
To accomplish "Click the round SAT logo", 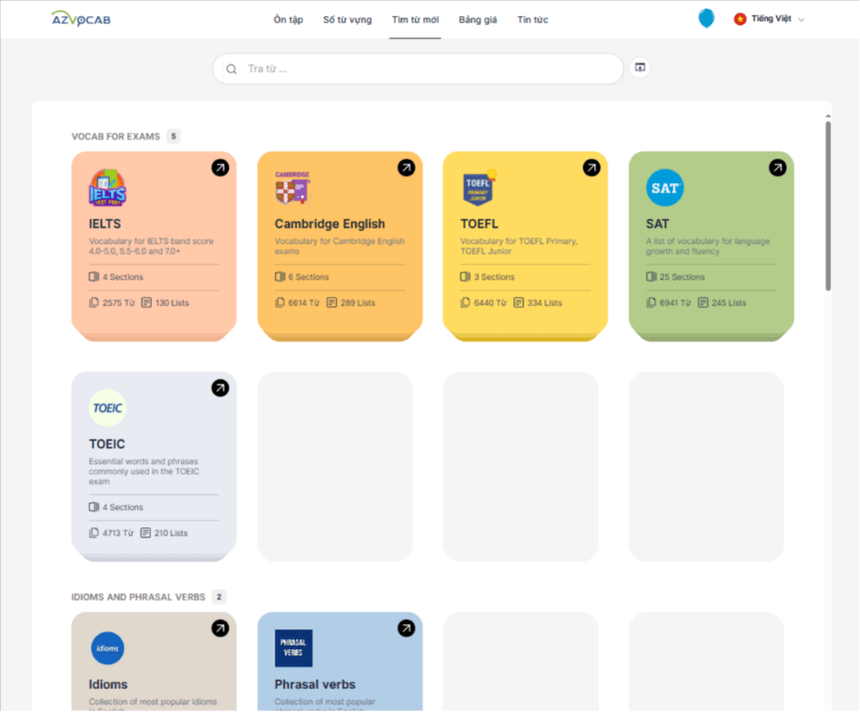I will pos(665,188).
